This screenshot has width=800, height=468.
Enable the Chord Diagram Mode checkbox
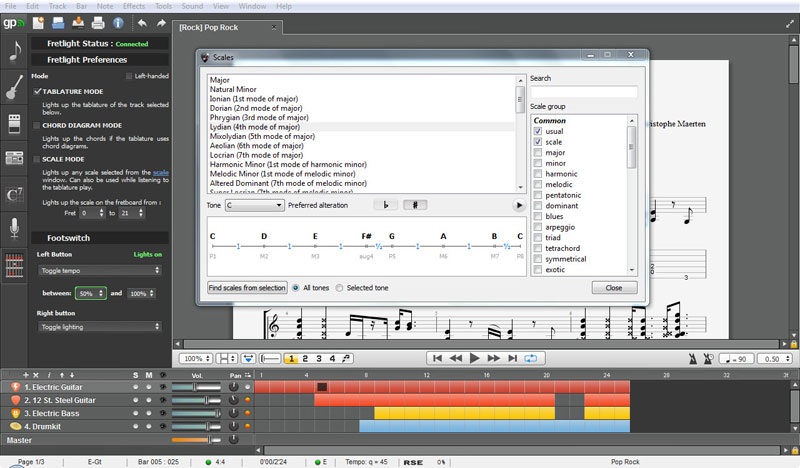point(37,126)
